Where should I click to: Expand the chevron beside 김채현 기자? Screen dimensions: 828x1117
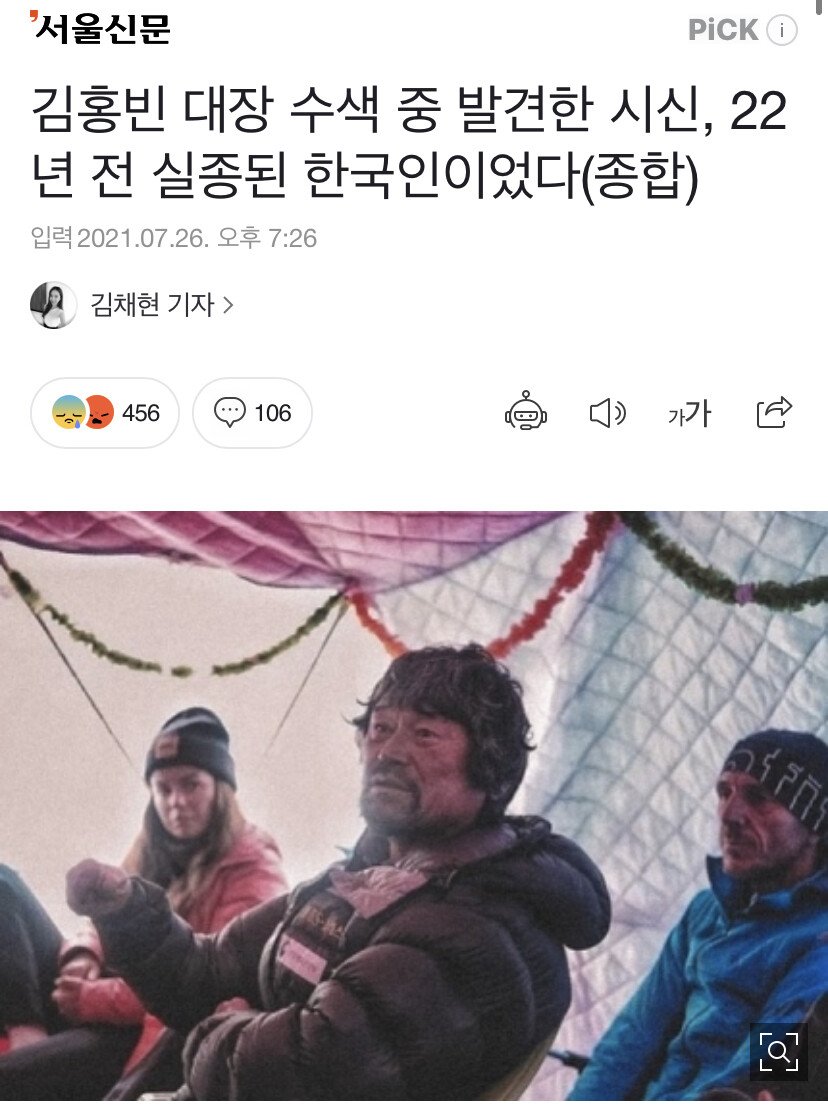point(228,306)
